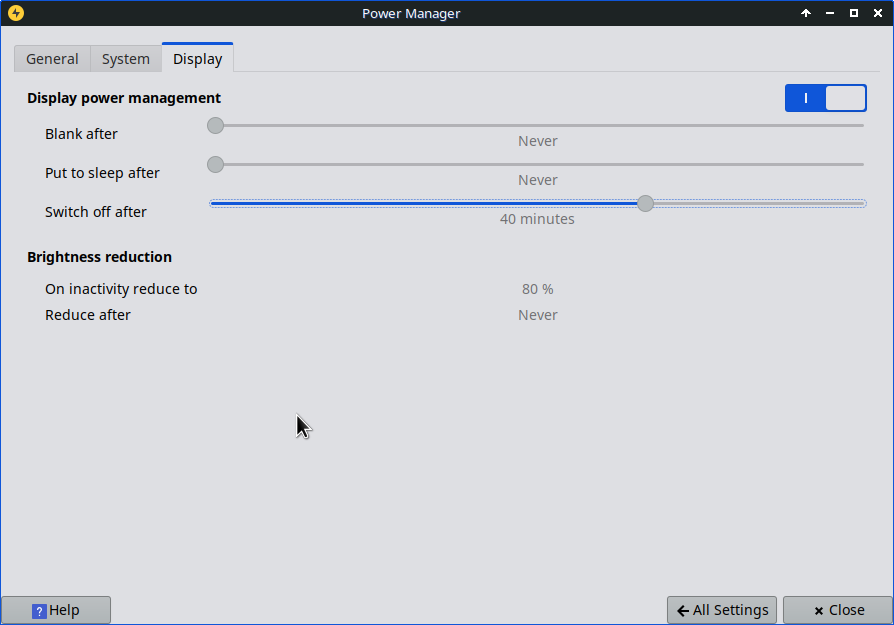The image size is (894, 625).
Task: Click the 'Never' value under Put to sleep slider
Action: 538,180
